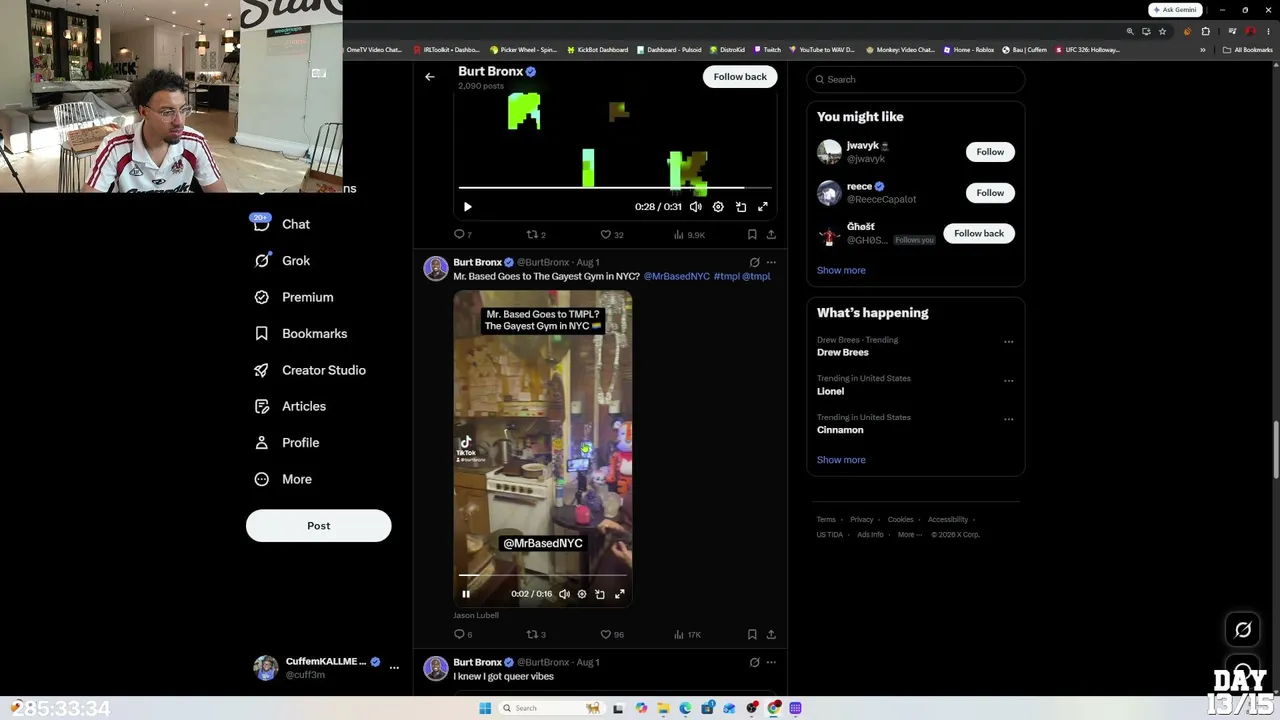This screenshot has width=1280, height=720.
Task: Open account options next to CuffemKALLME
Action: tap(394, 667)
